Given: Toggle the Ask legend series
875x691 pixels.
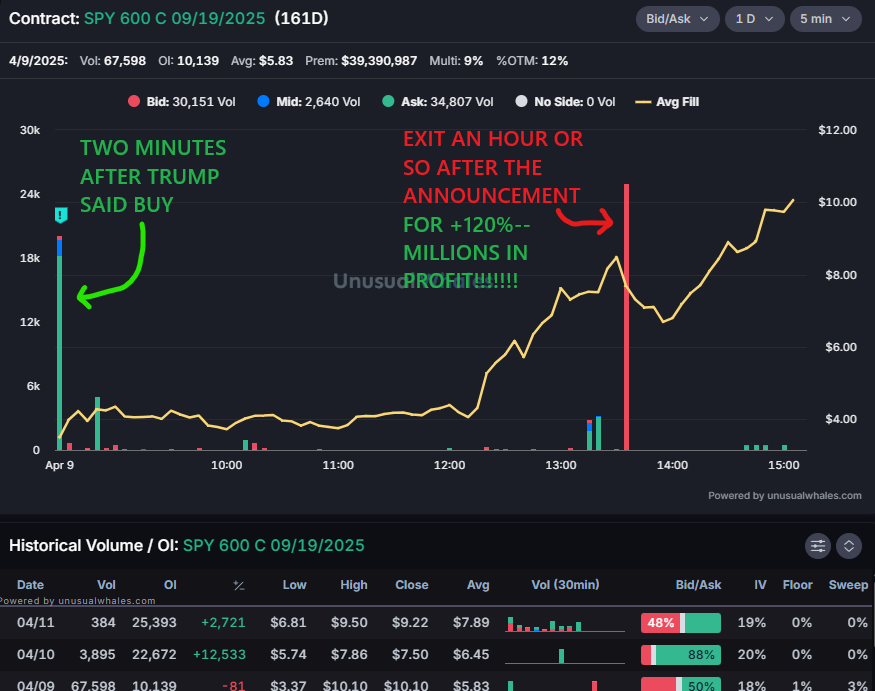Looking at the screenshot, I should 438,102.
